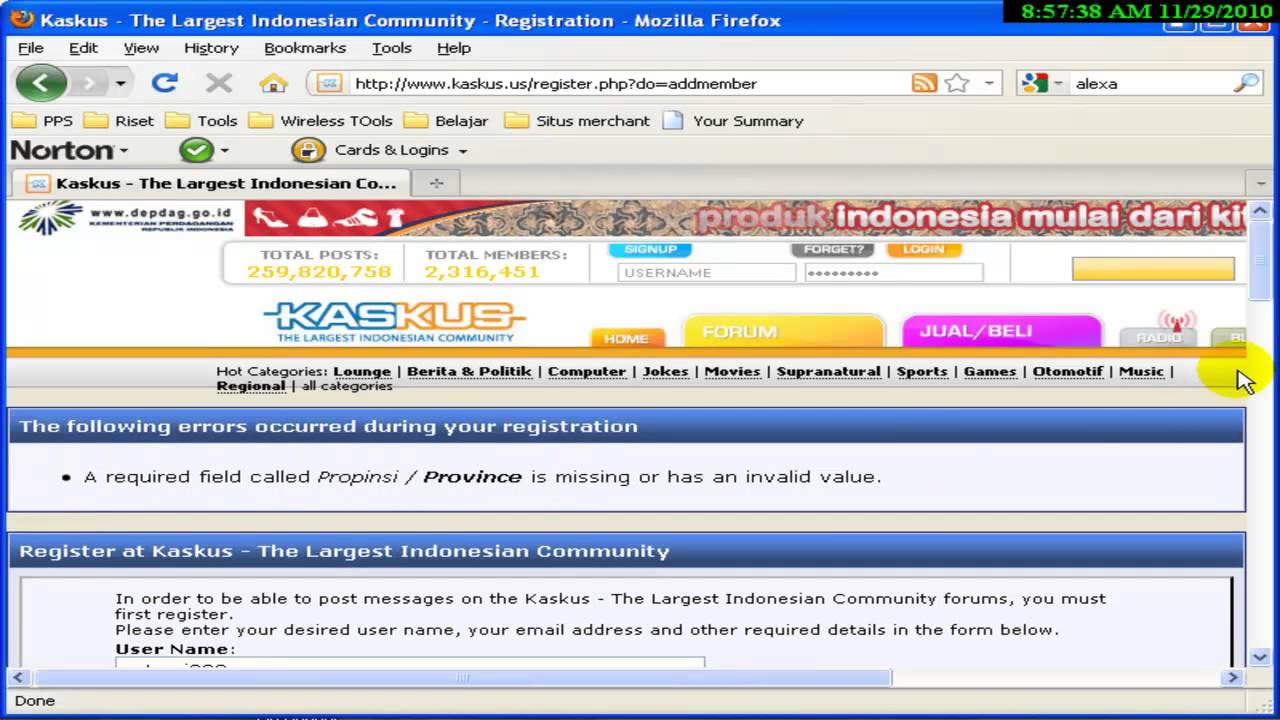Open the Otomotif category link
This screenshot has width=1280, height=720.
click(x=1068, y=371)
